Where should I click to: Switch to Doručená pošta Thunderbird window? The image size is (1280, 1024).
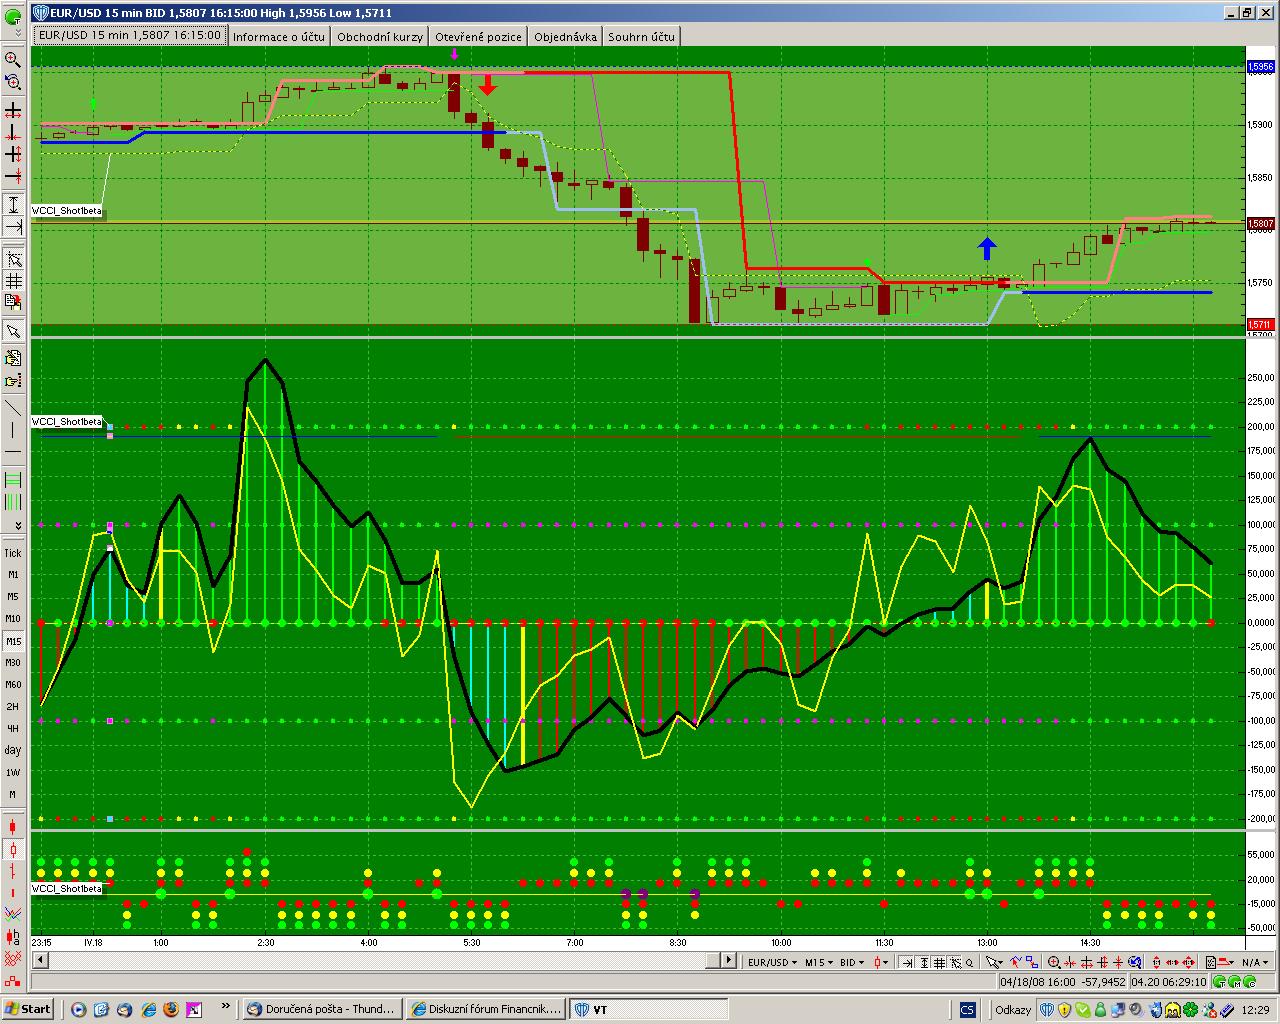[x=322, y=1009]
